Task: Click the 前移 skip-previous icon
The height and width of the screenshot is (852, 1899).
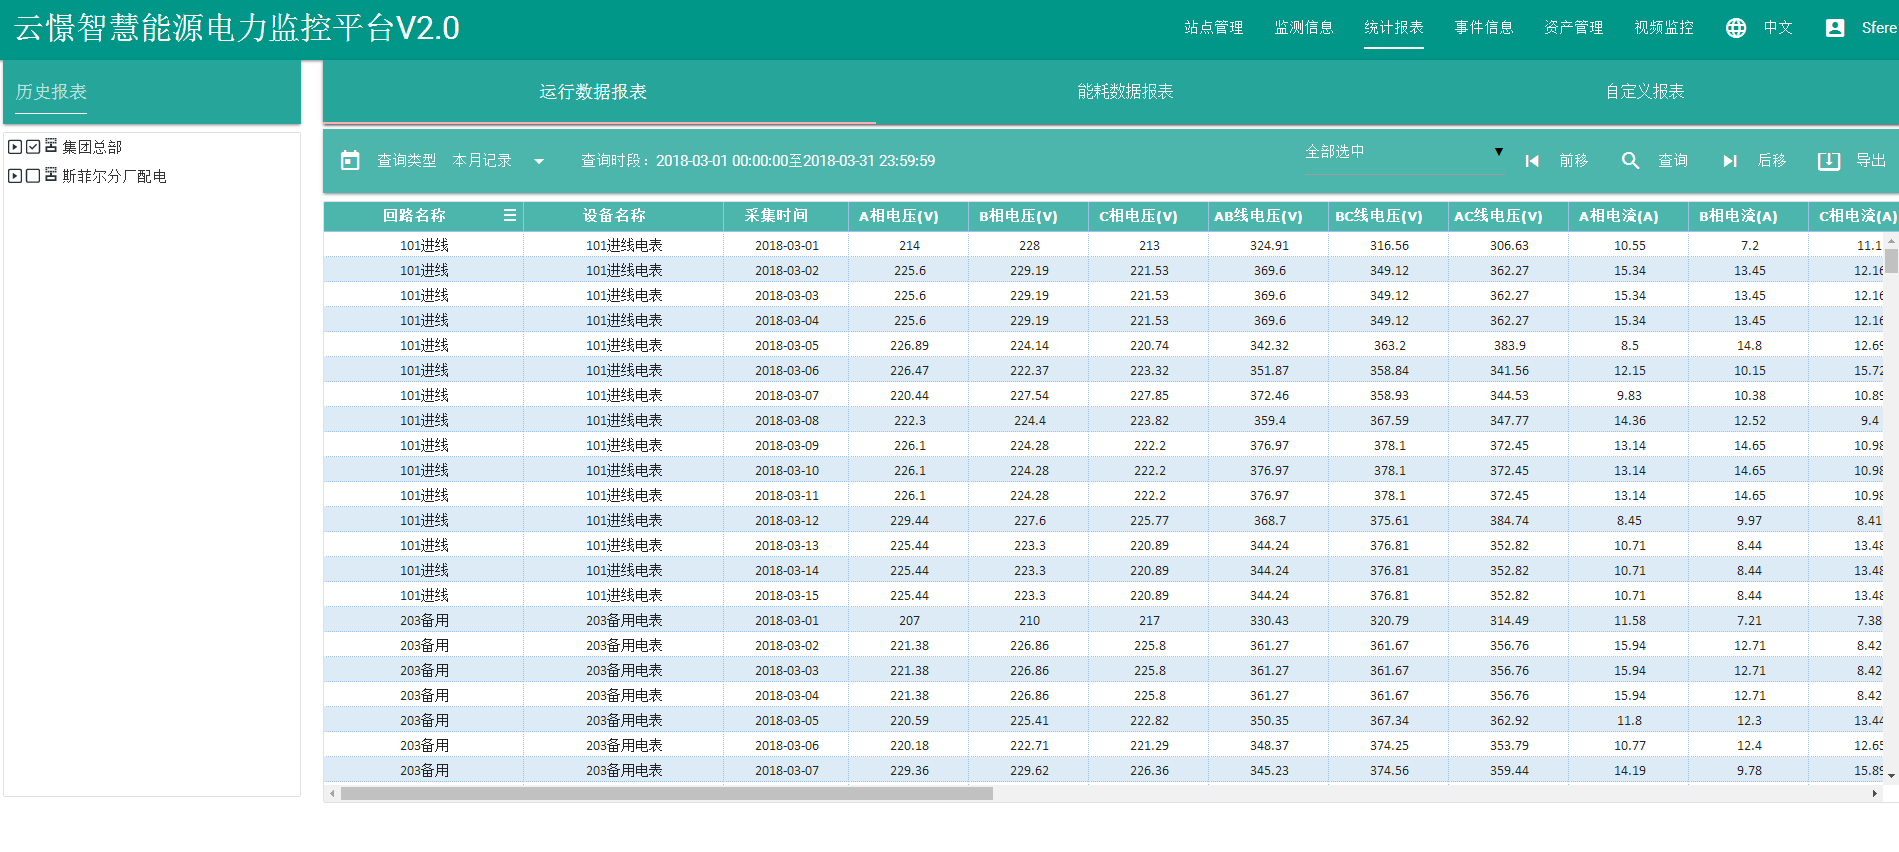Action: [x=1532, y=161]
